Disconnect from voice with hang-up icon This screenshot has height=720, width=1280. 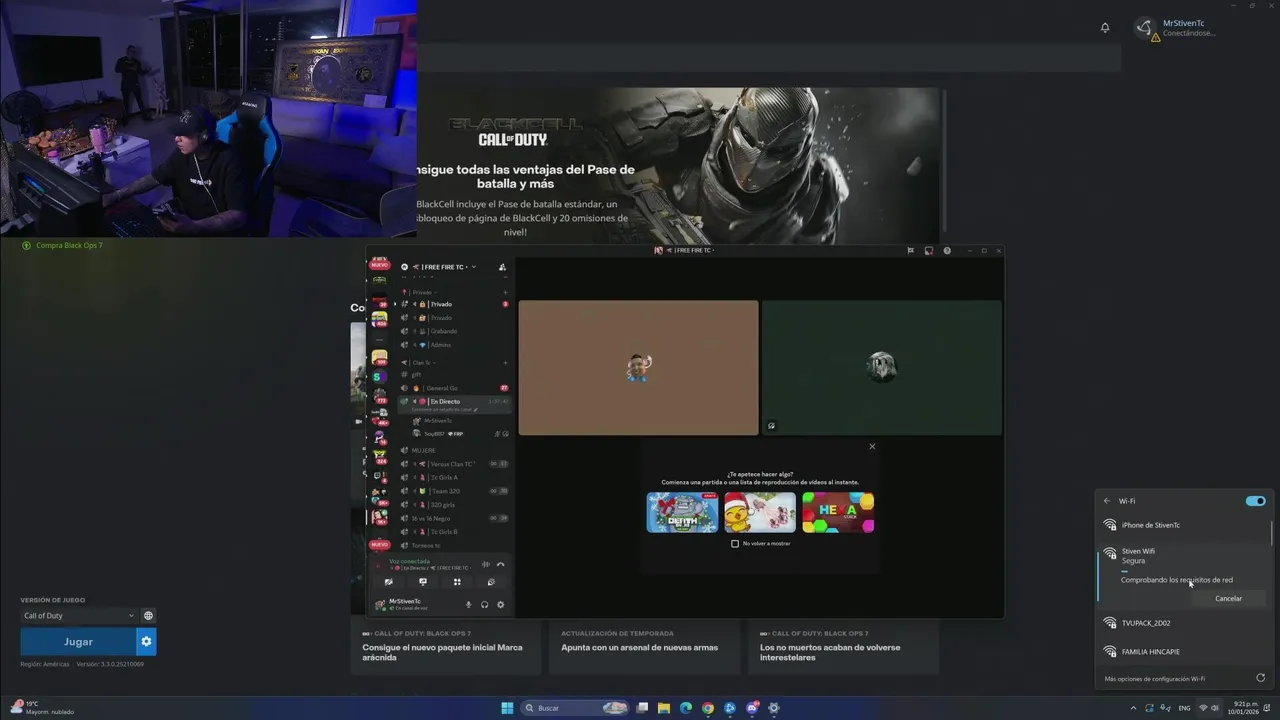click(501, 565)
